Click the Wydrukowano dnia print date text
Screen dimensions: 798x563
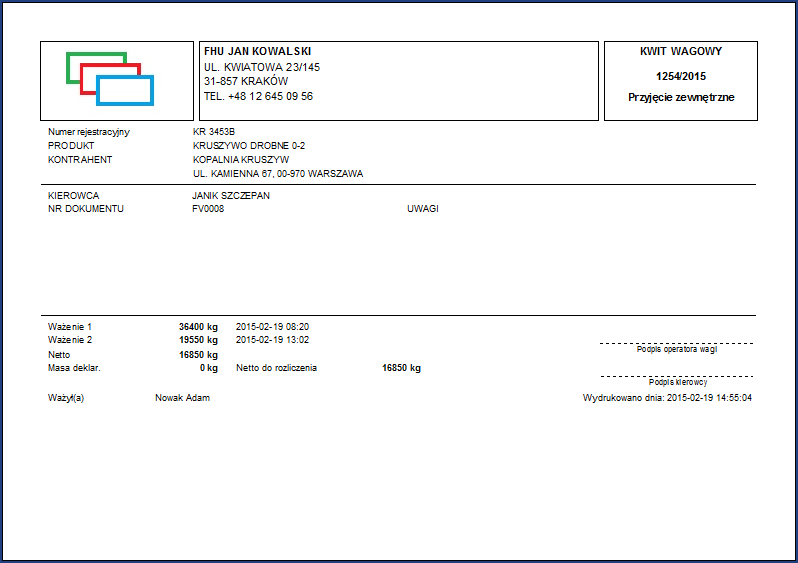pos(667,398)
